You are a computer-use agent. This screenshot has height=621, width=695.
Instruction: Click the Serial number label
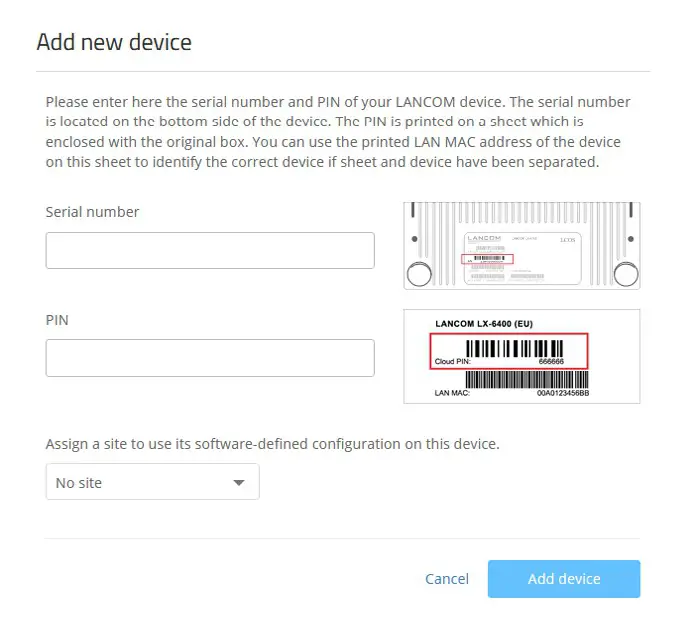tap(93, 212)
